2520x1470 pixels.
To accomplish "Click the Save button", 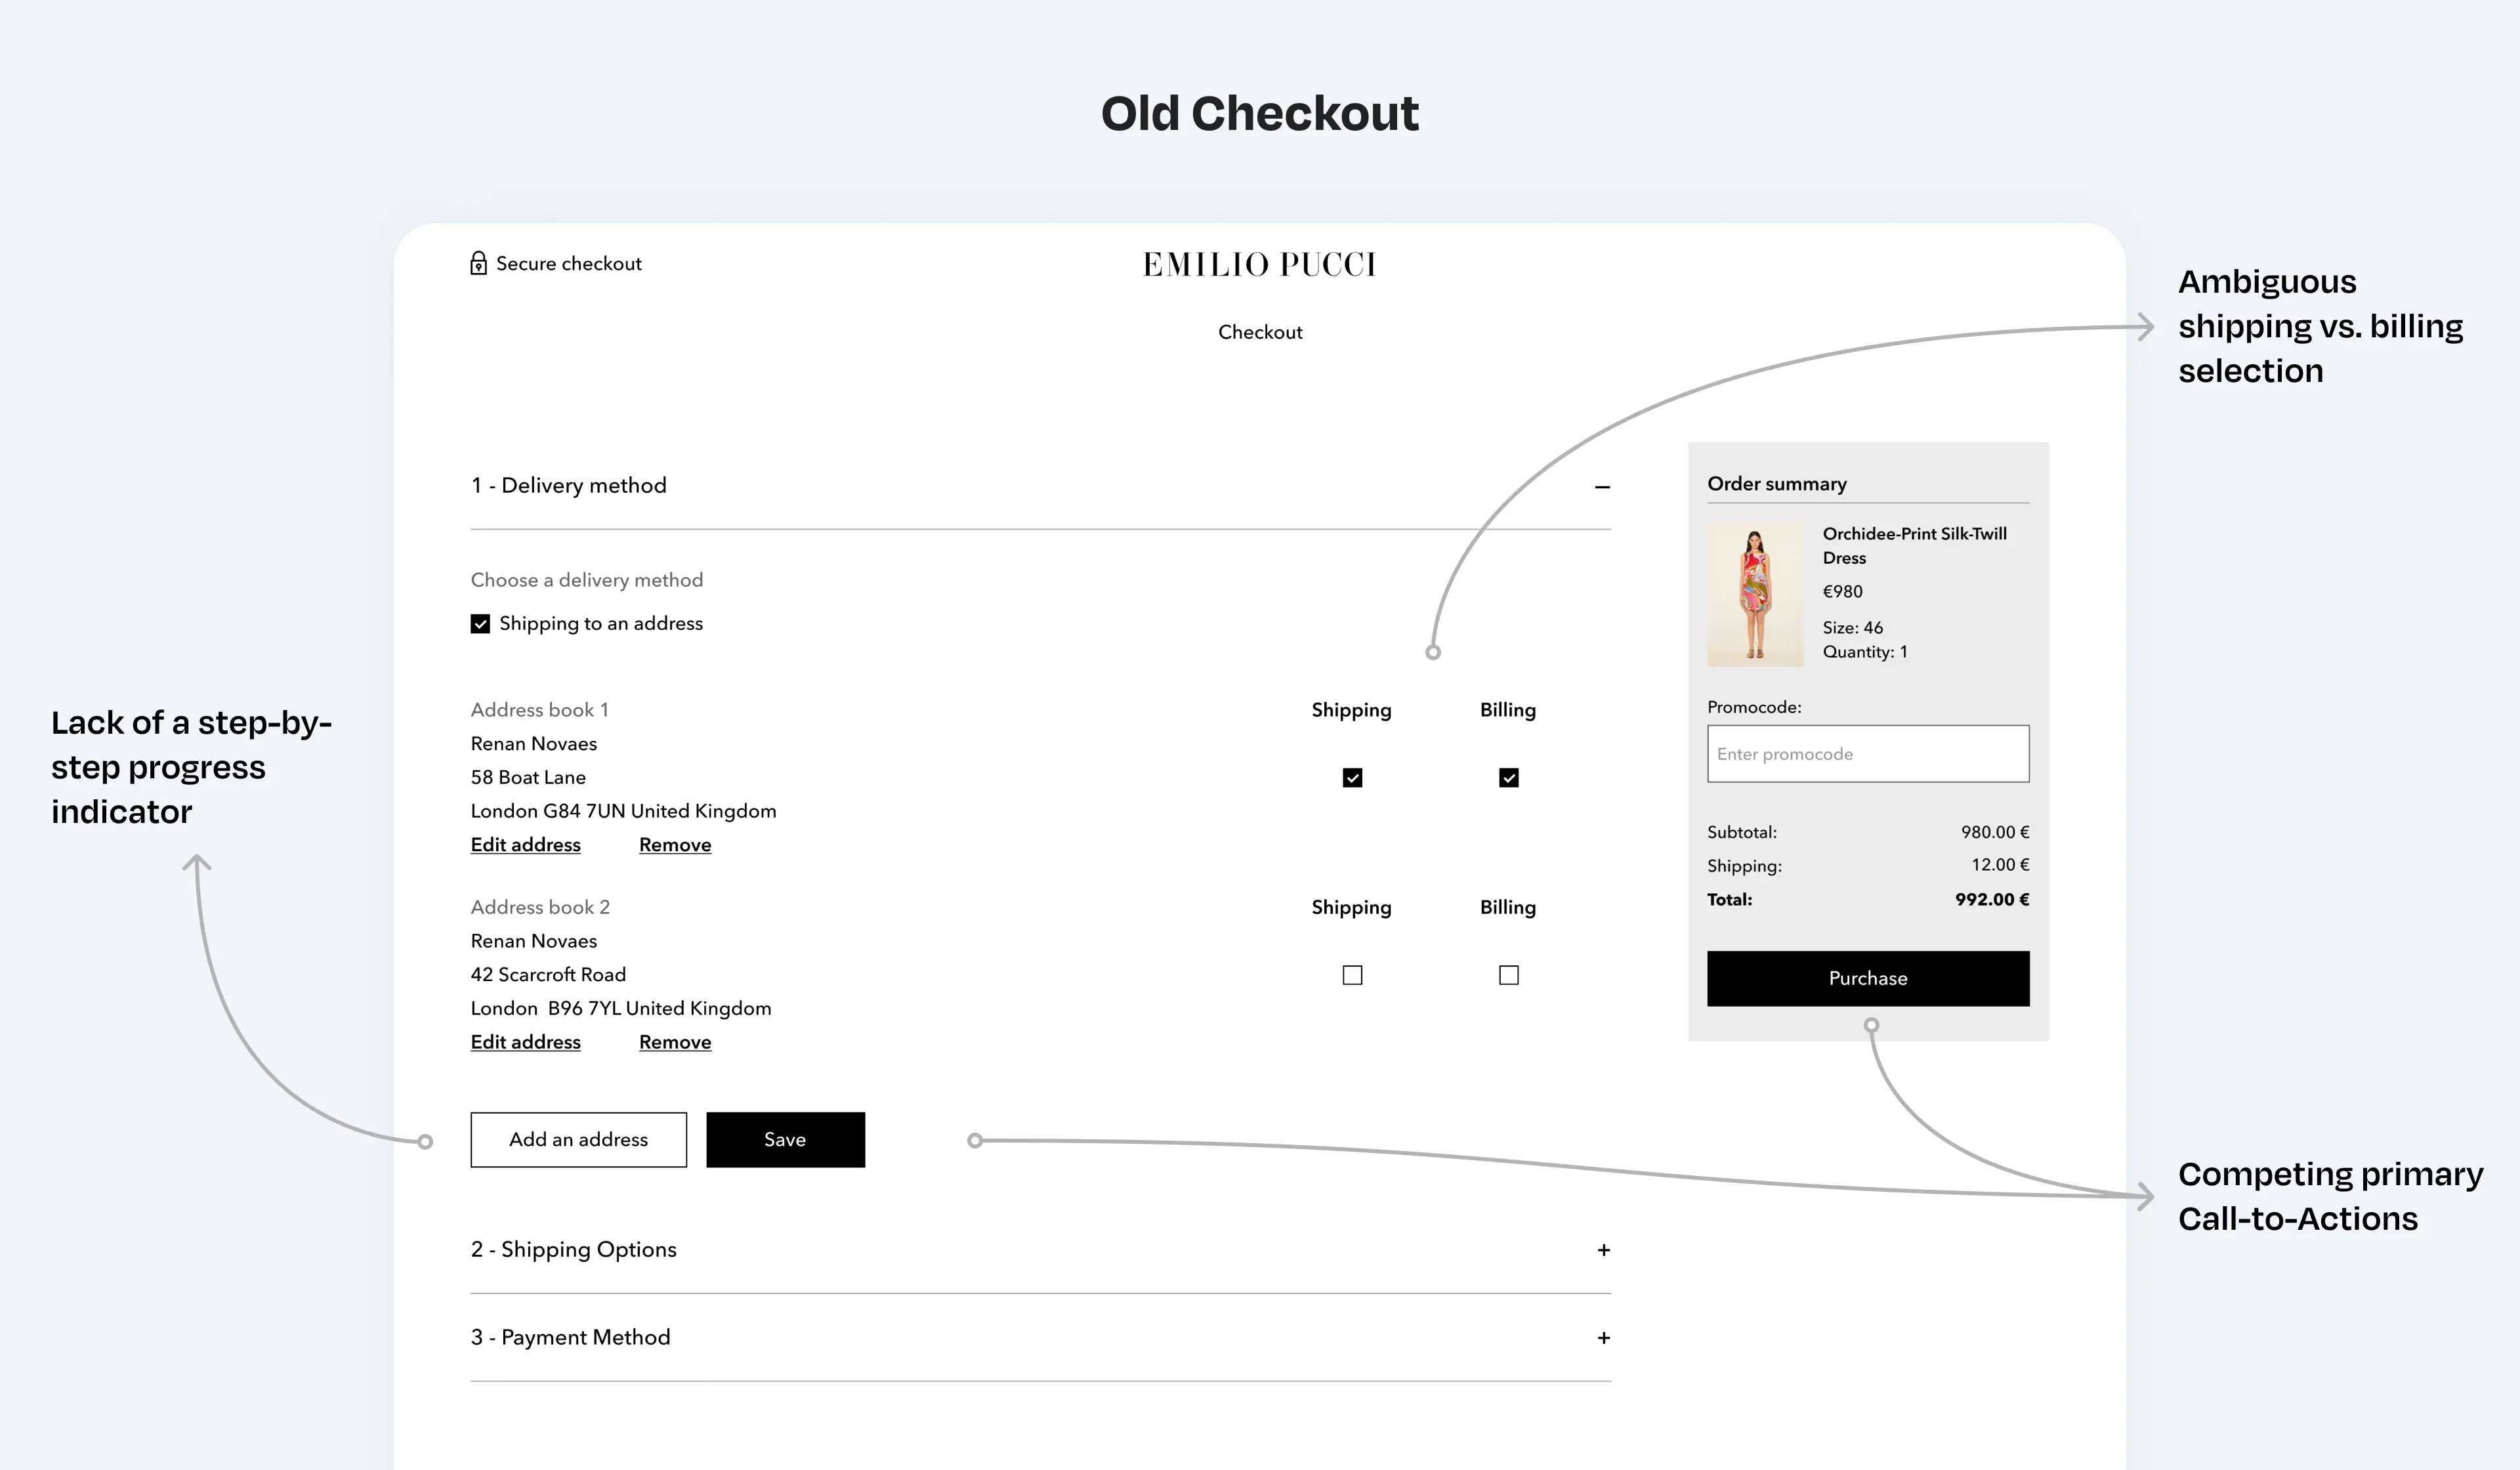I will (x=785, y=1139).
